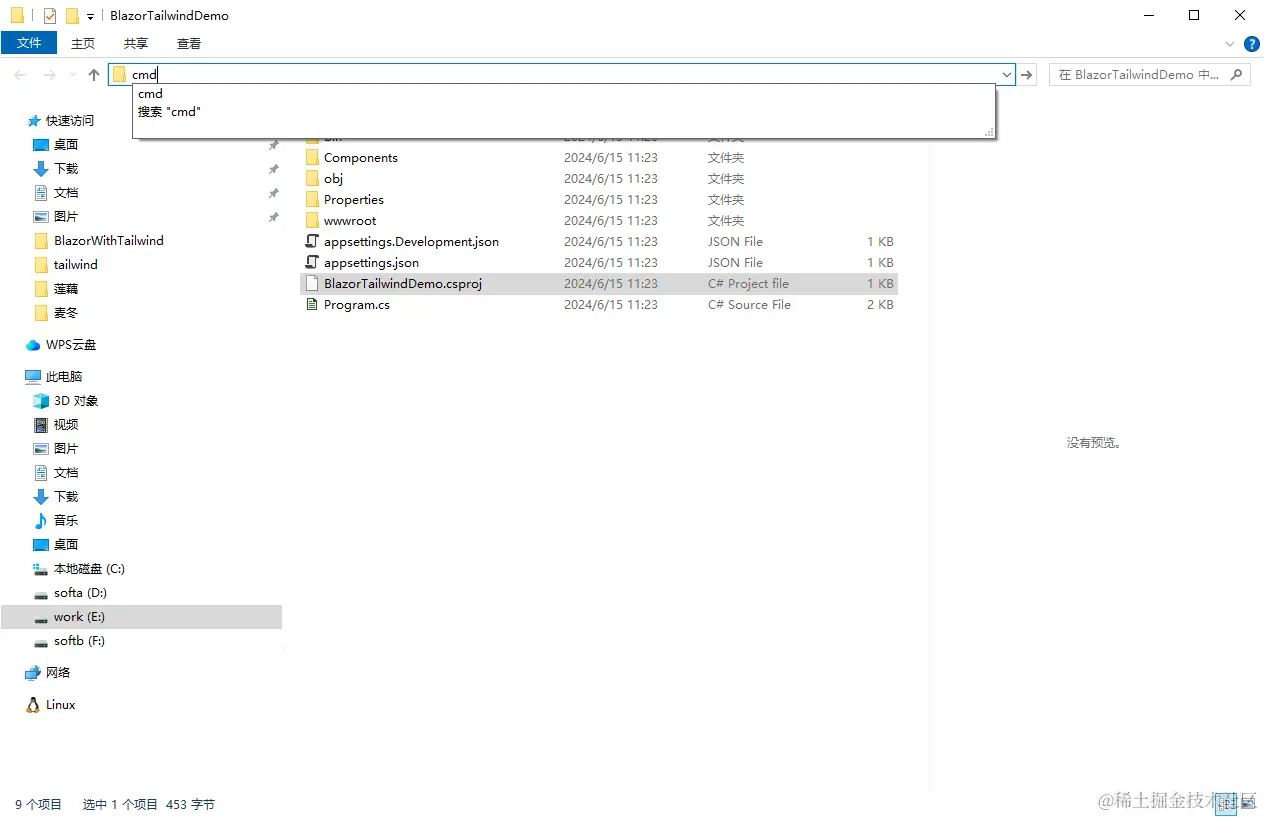The width and height of the screenshot is (1264, 817).
Task: Click the 网络 network icon
Action: (33, 673)
